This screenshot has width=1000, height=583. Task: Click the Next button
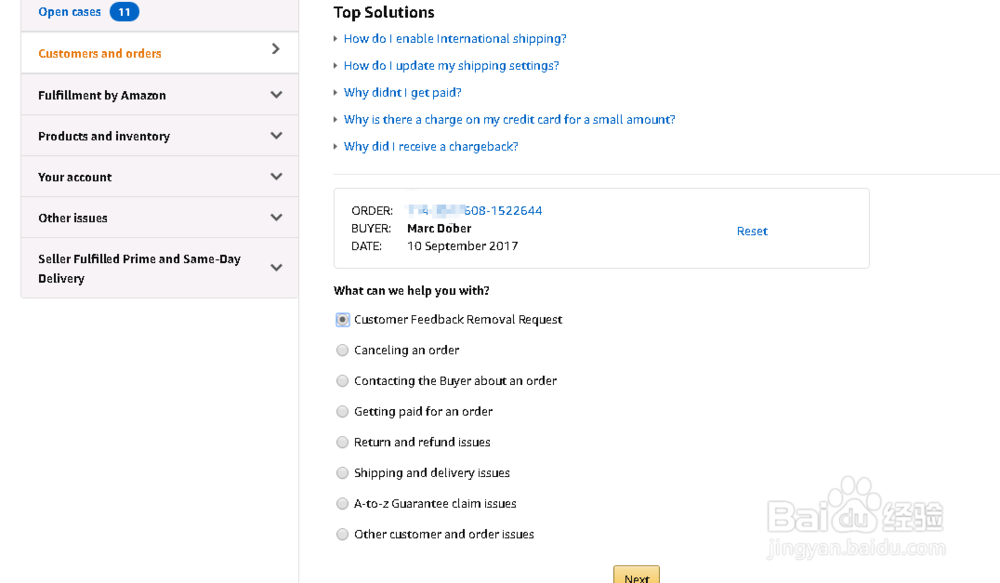pos(636,576)
